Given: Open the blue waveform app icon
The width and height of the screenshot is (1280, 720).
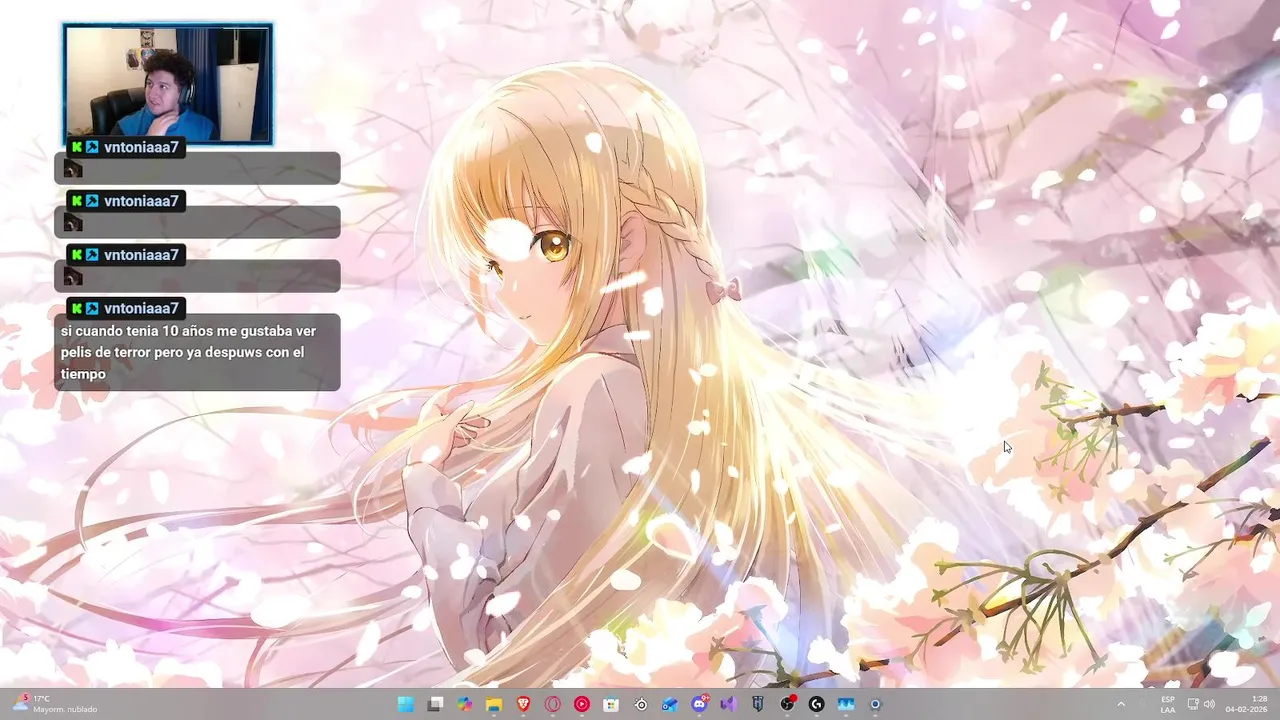Looking at the screenshot, I should (845, 704).
